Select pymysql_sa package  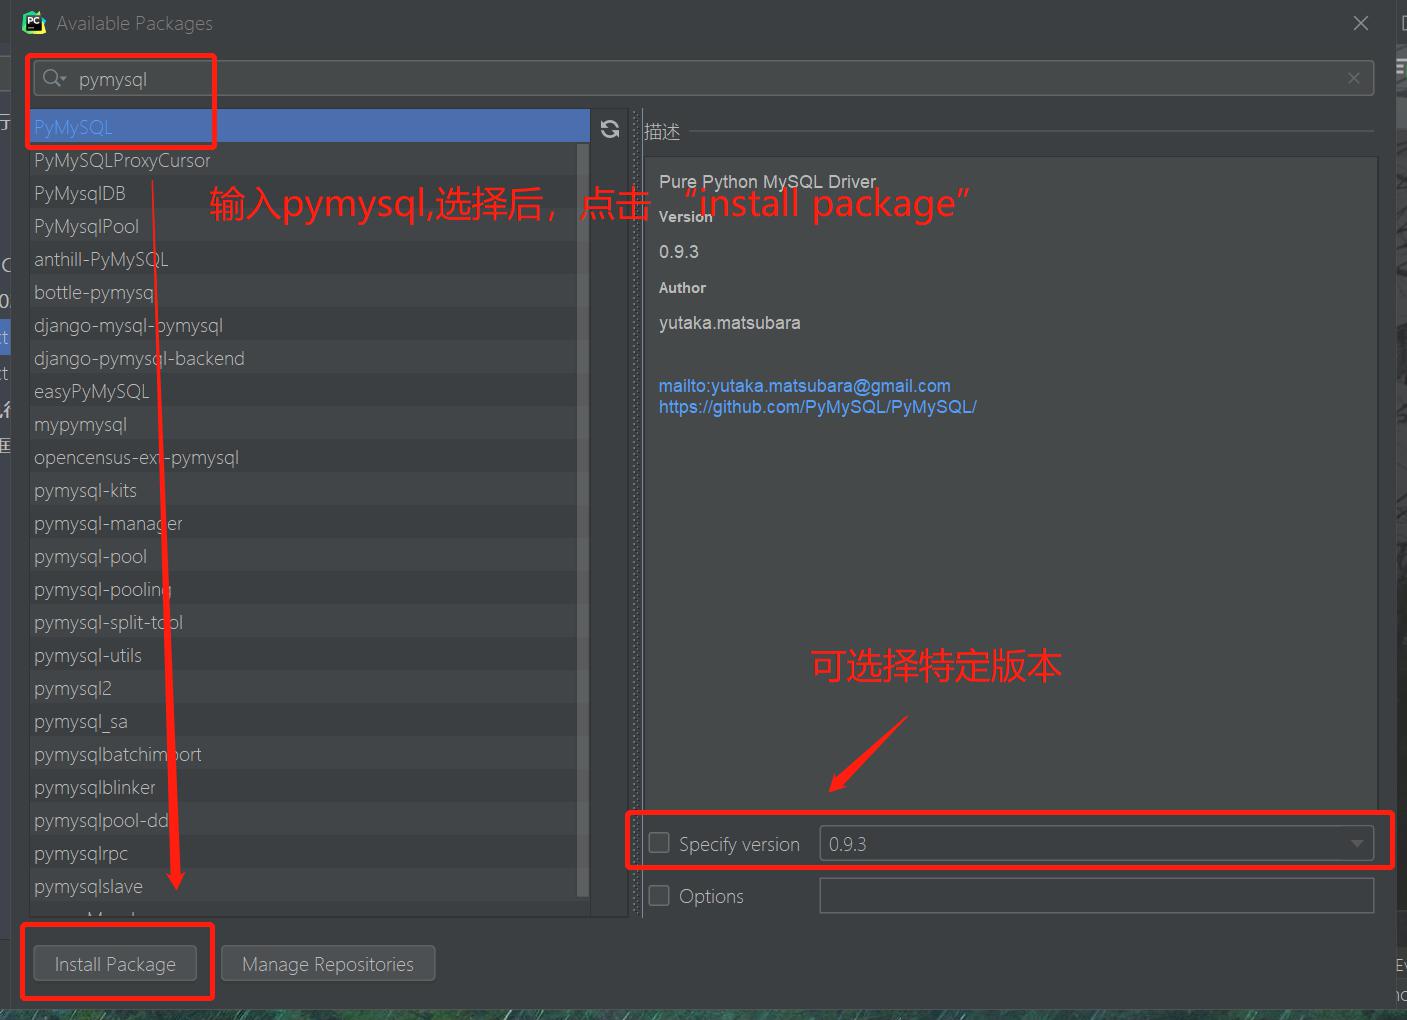[x=304, y=721]
